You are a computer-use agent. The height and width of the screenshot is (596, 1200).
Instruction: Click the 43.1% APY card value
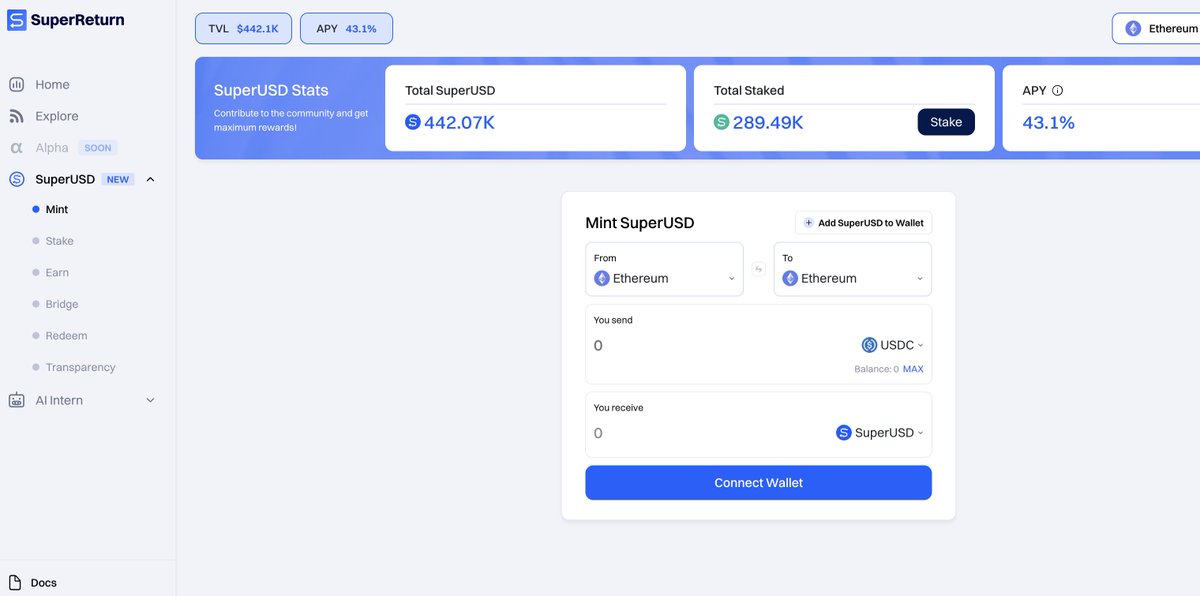[1048, 122]
